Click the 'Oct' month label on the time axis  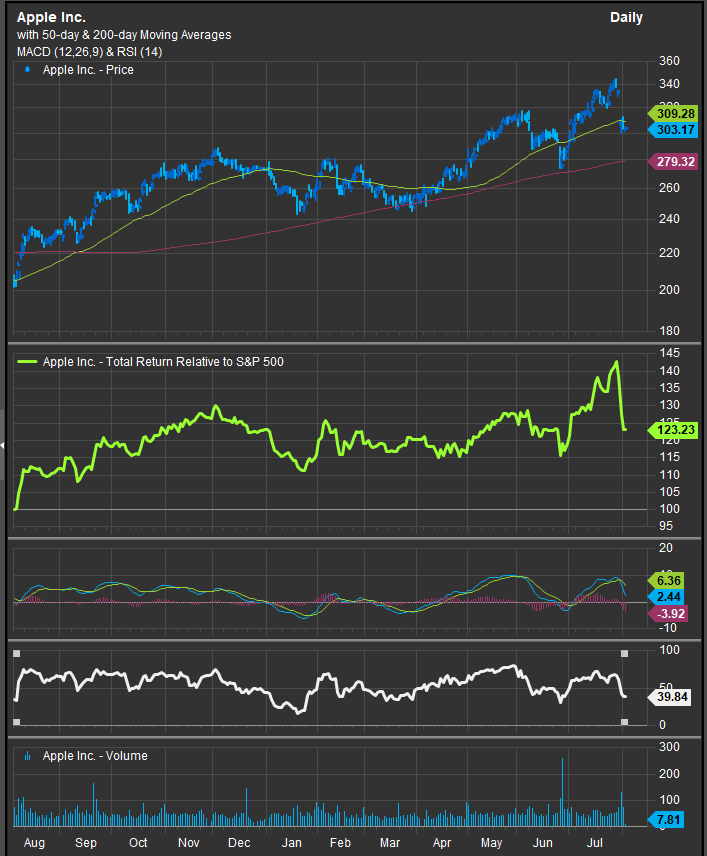coord(138,843)
